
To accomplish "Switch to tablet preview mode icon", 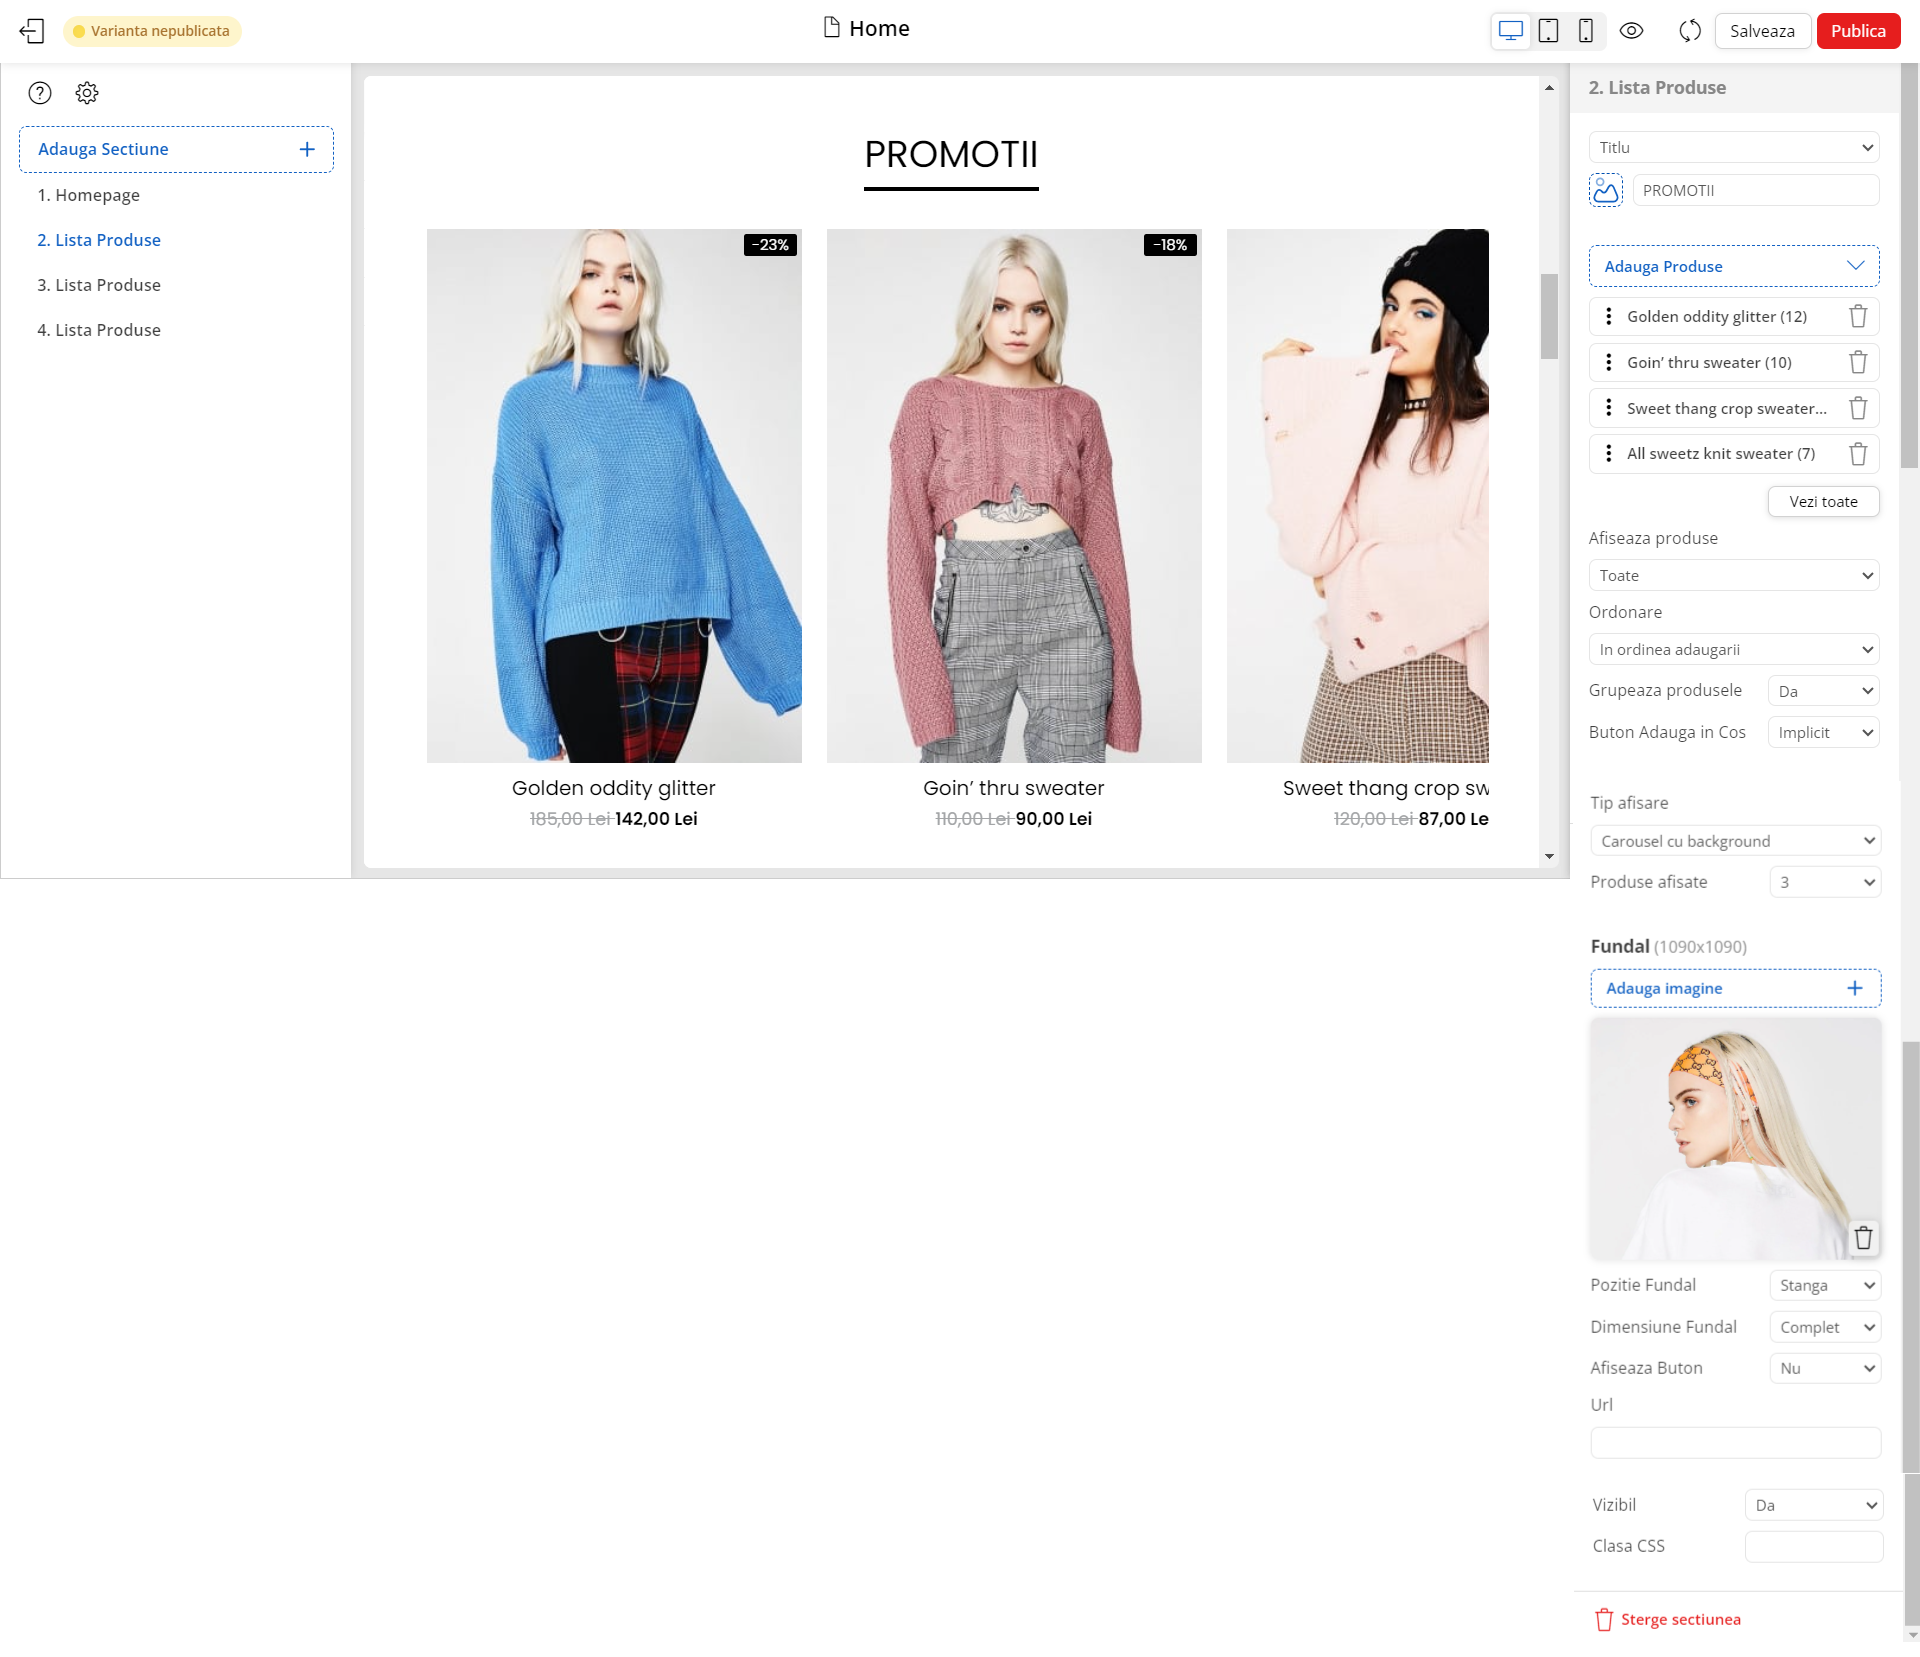I will pyautogui.click(x=1548, y=30).
